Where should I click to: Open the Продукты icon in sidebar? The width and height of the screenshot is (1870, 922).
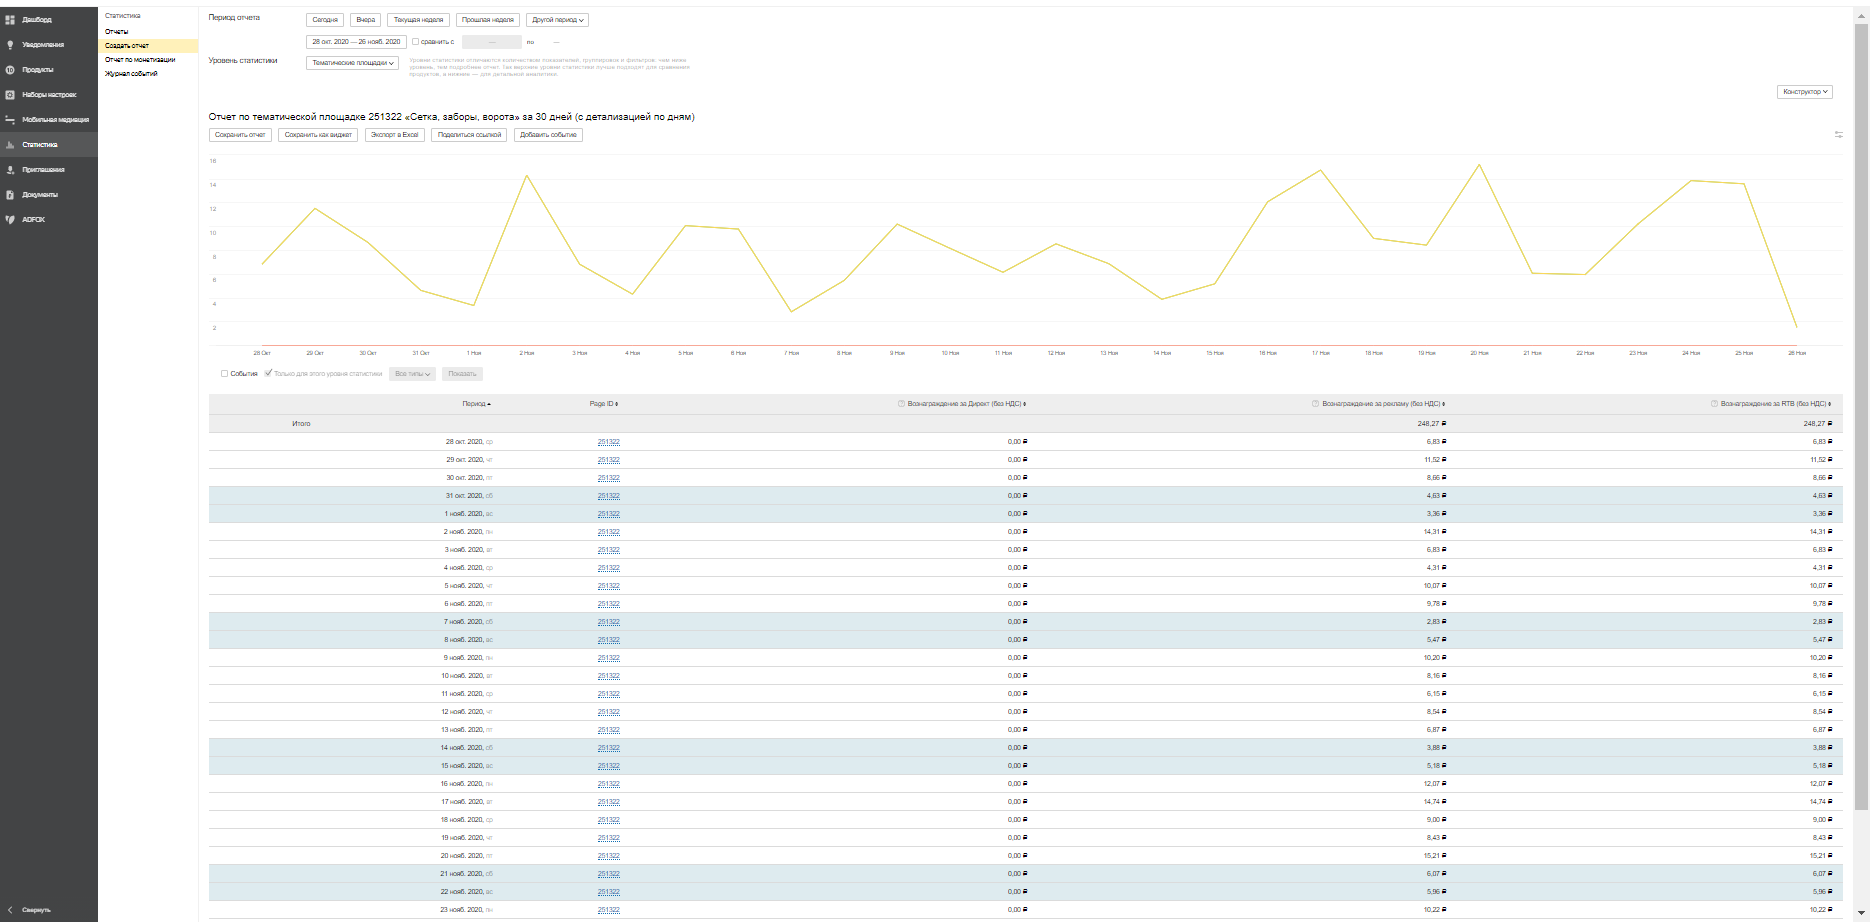(x=10, y=70)
